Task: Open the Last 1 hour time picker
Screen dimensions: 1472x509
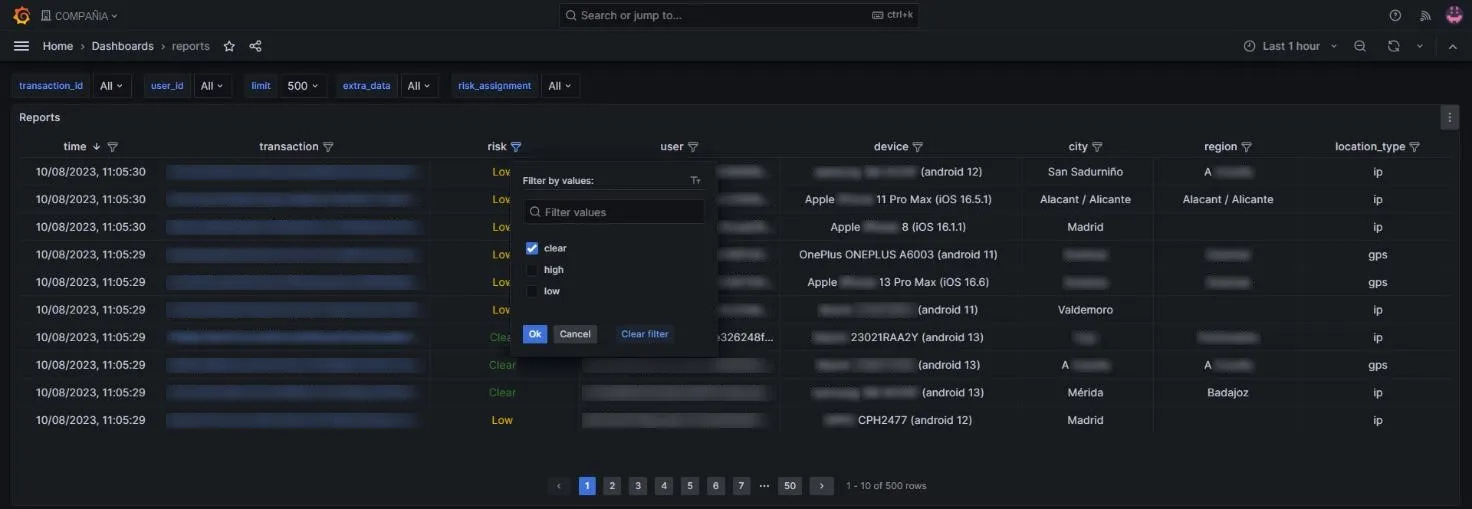Action: pyautogui.click(x=1290, y=46)
